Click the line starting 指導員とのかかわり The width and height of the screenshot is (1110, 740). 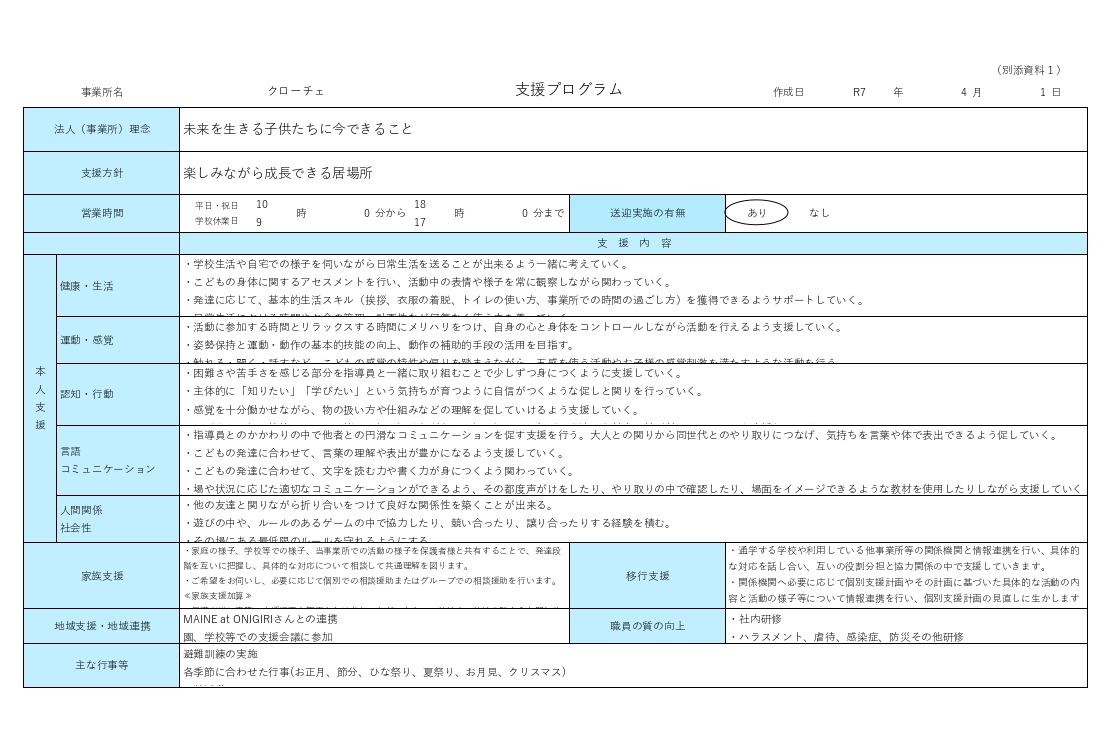coord(622,436)
